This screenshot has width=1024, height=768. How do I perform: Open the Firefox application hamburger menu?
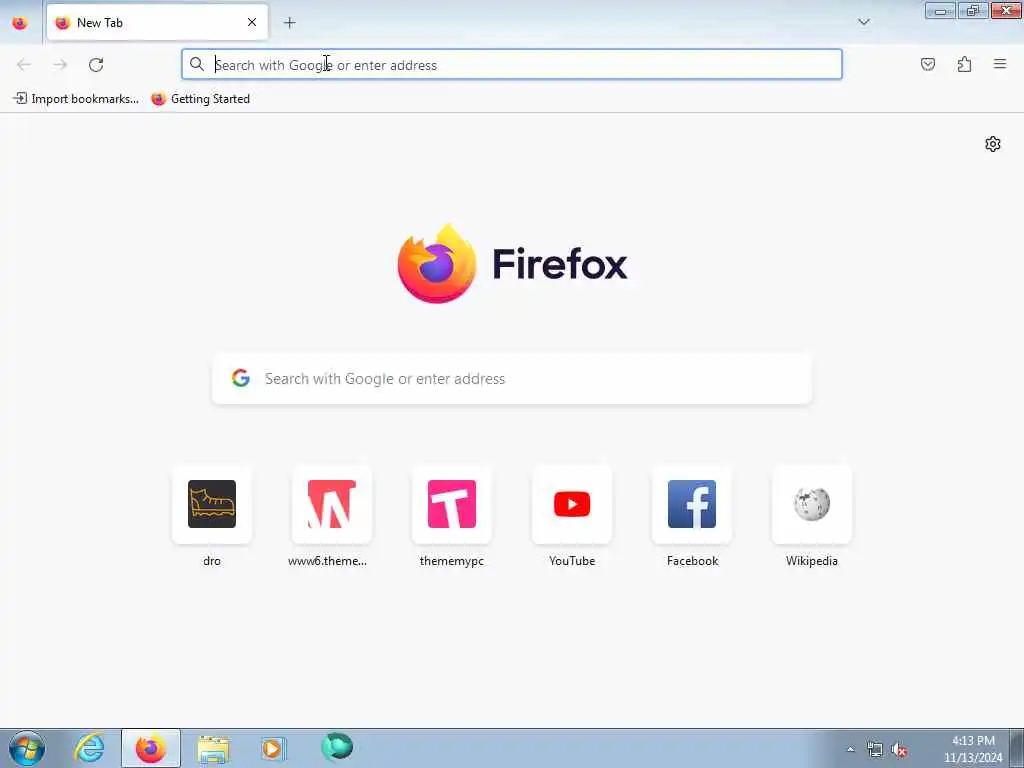[1000, 64]
